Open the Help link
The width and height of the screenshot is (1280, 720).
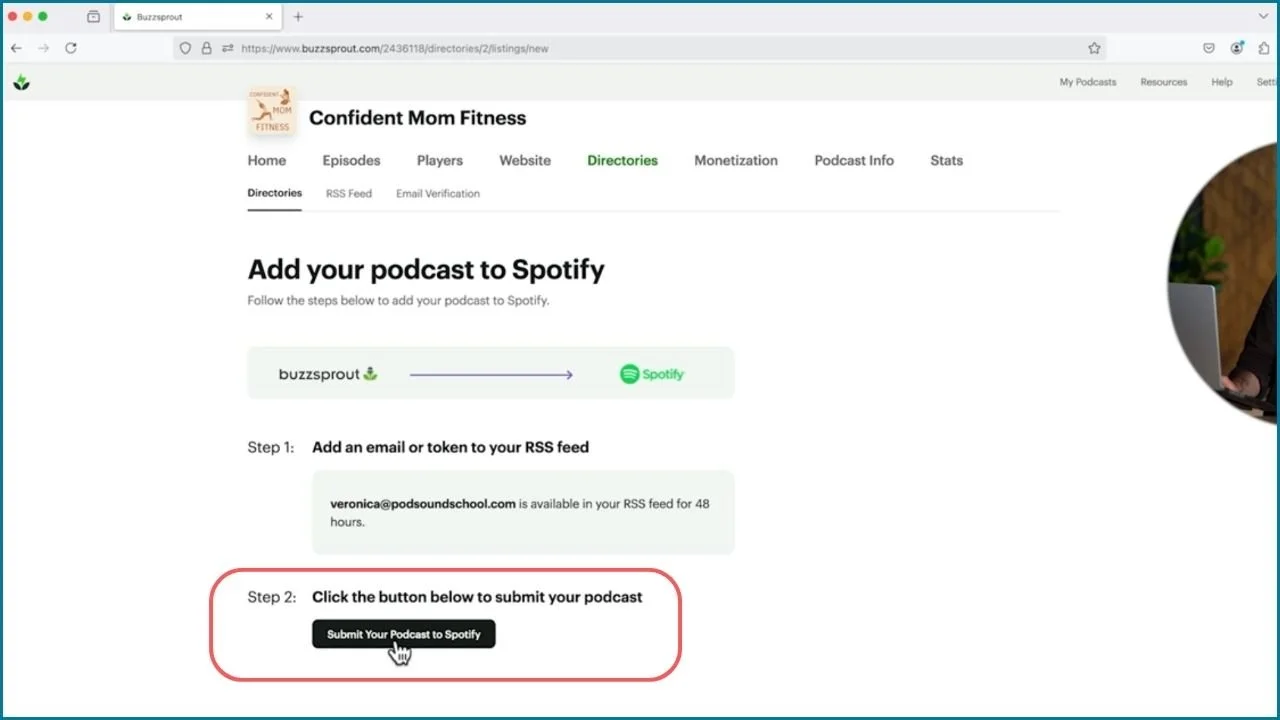(x=1222, y=82)
